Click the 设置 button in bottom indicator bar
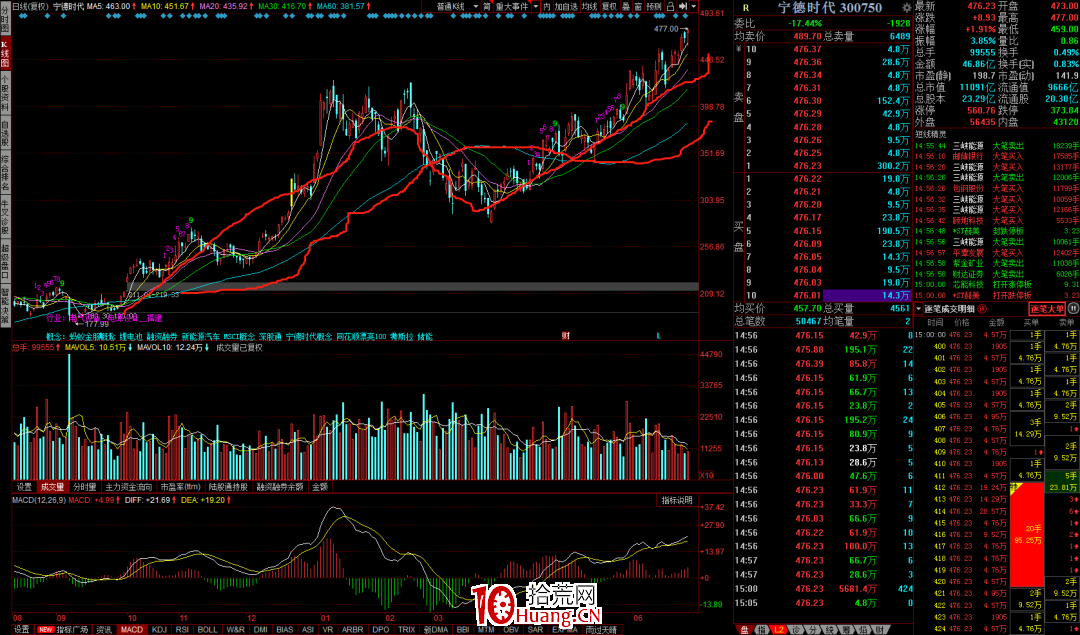 coord(21,629)
